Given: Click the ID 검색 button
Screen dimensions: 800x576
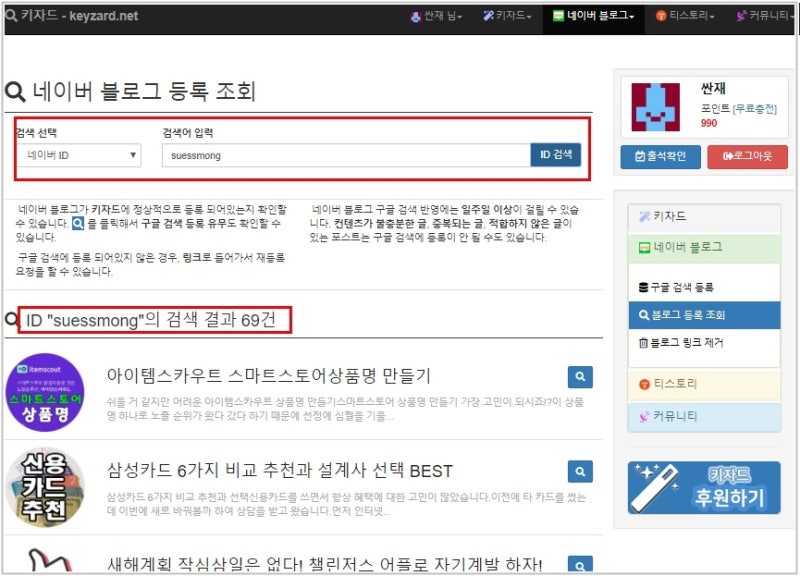Looking at the screenshot, I should tap(556, 155).
